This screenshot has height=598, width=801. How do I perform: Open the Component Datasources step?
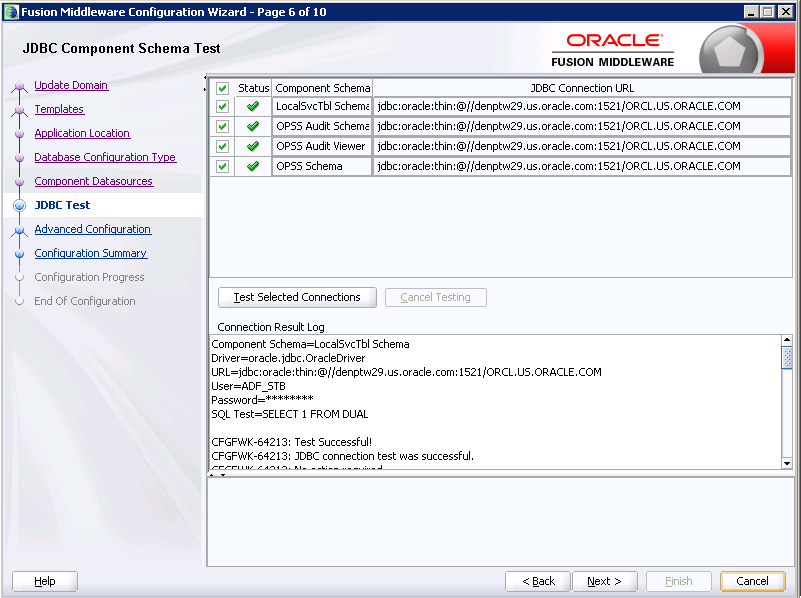(93, 181)
